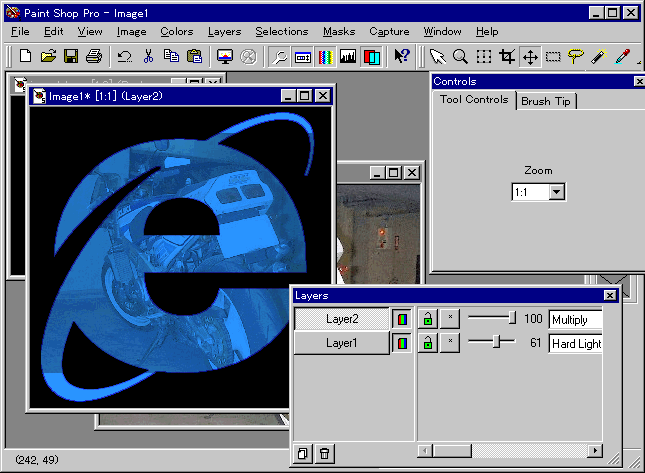
Task: Toggle the color palette toolbar button
Action: [325, 57]
